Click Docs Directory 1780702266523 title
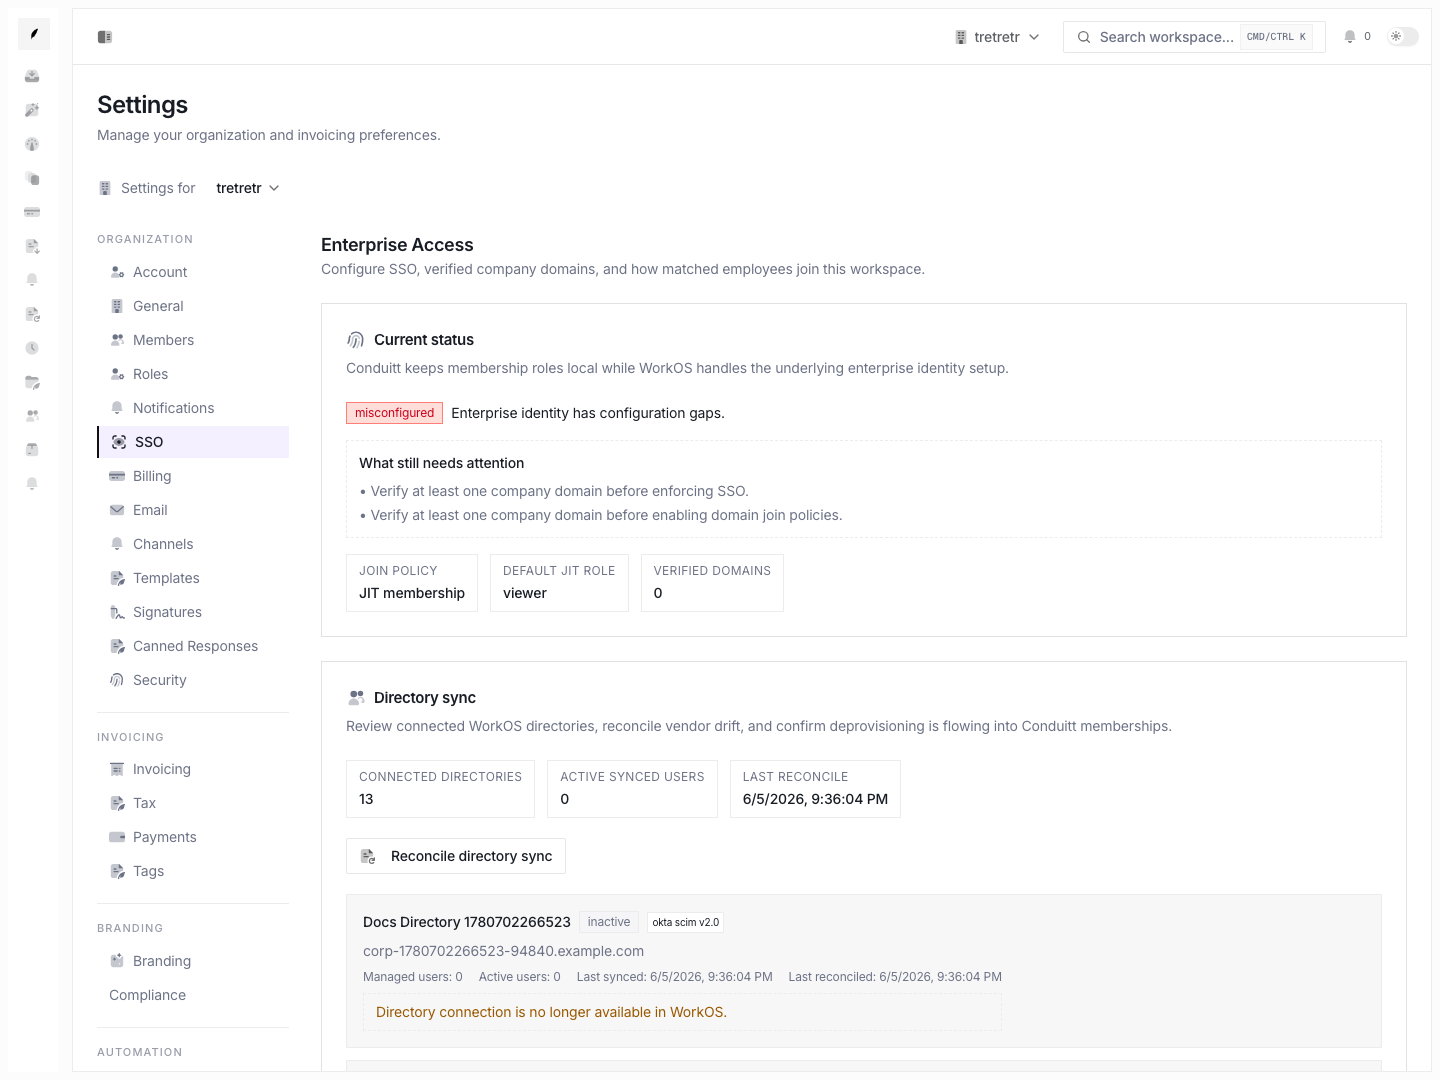 point(467,922)
